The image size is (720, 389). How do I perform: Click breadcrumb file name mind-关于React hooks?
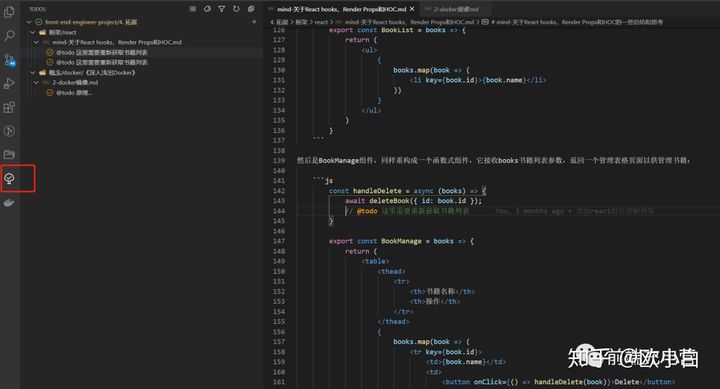pos(409,22)
